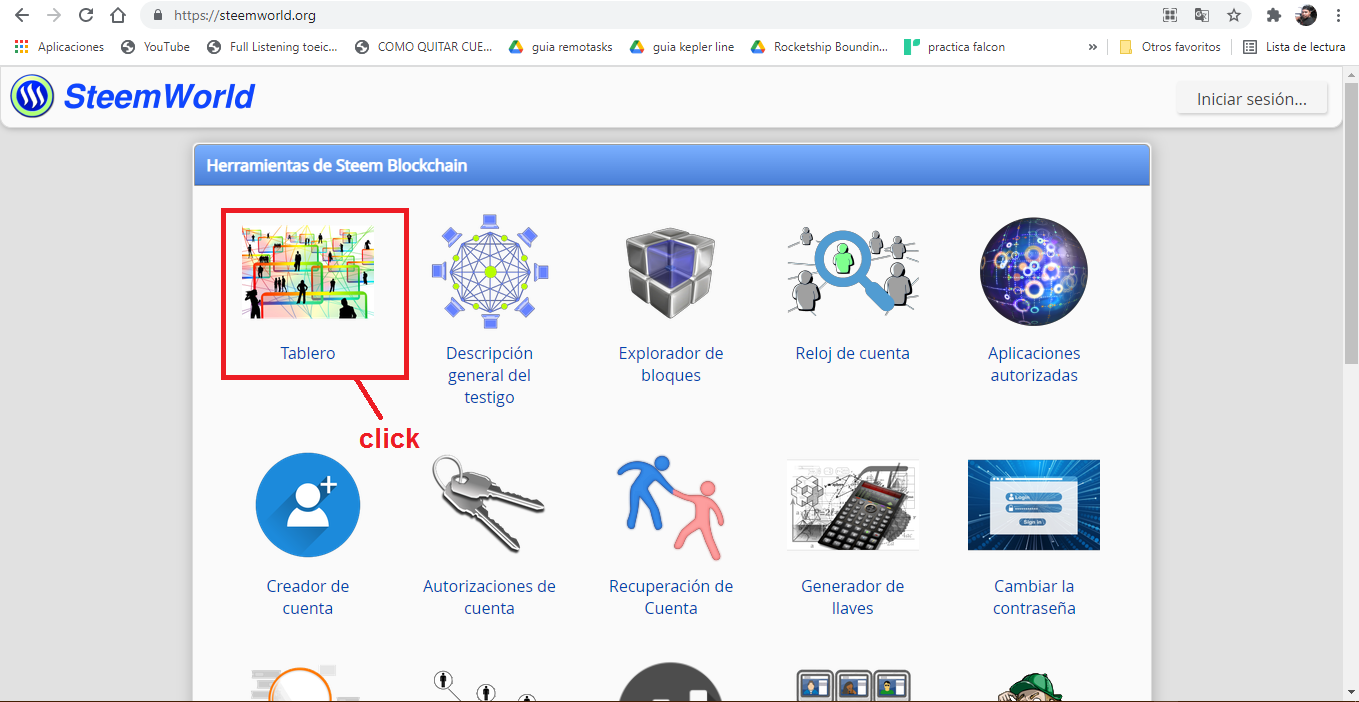Open the Reloj de cuenta link
This screenshot has height=702, width=1359.
click(x=853, y=353)
